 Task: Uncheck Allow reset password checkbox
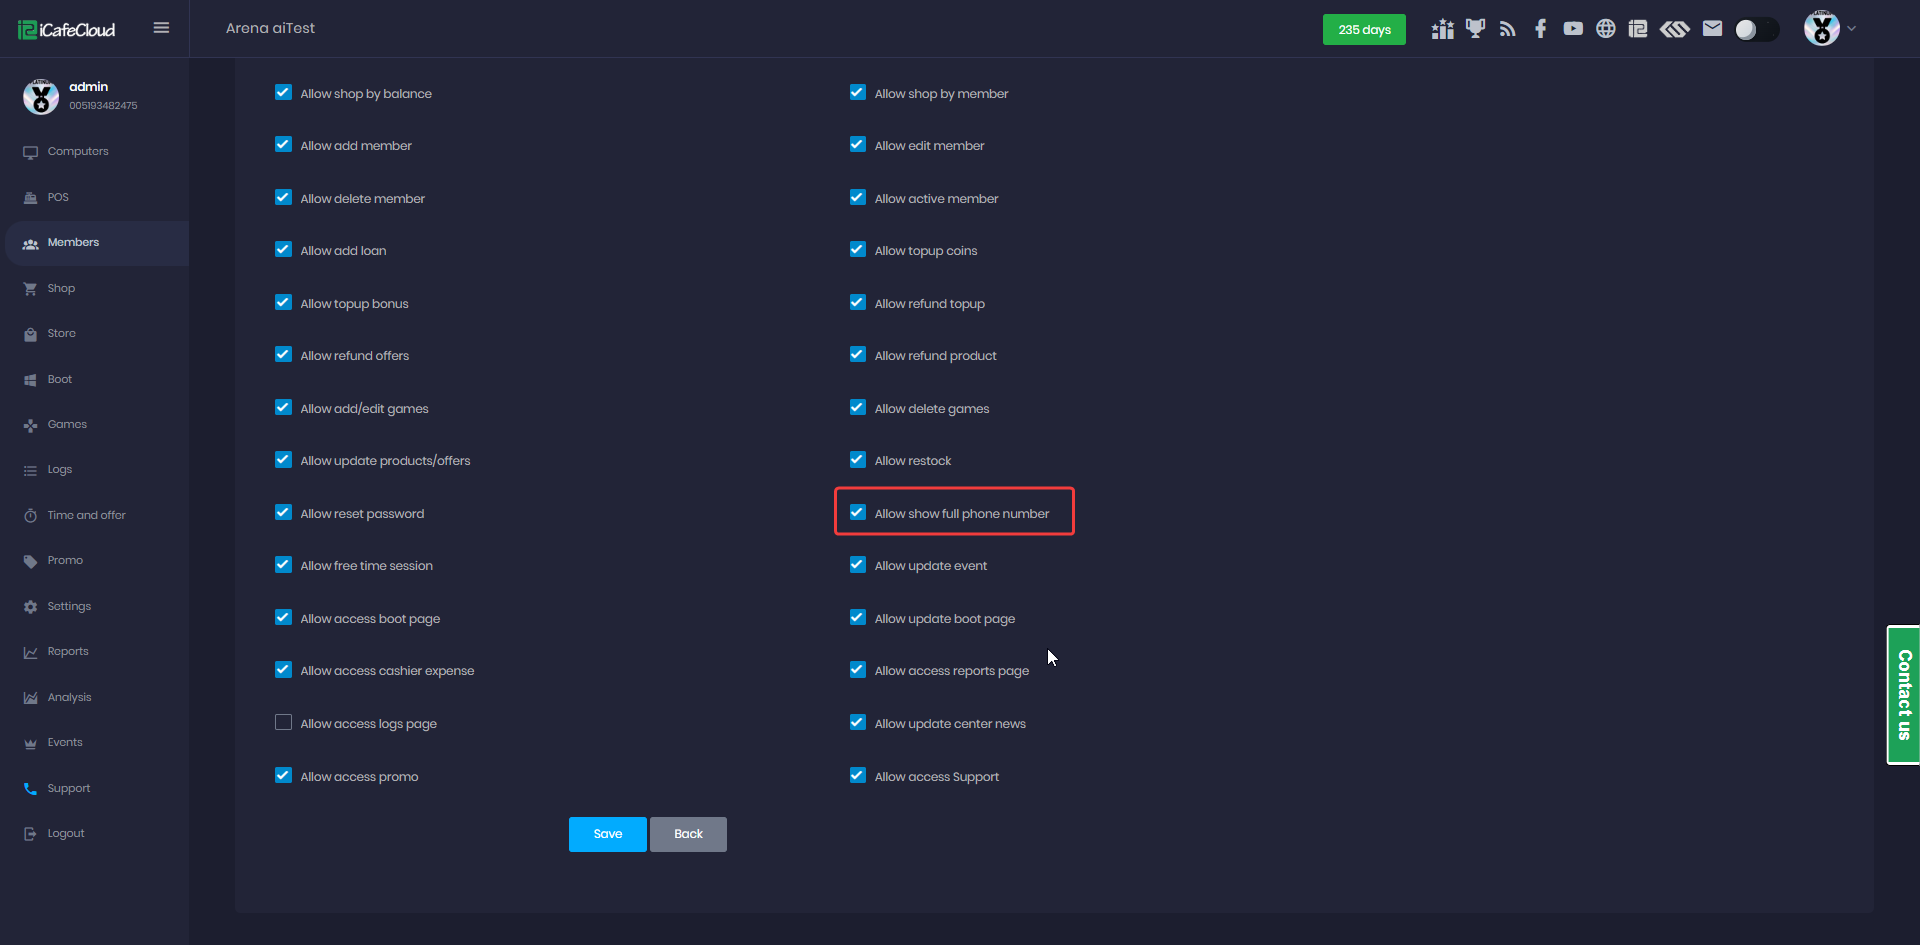[284, 512]
